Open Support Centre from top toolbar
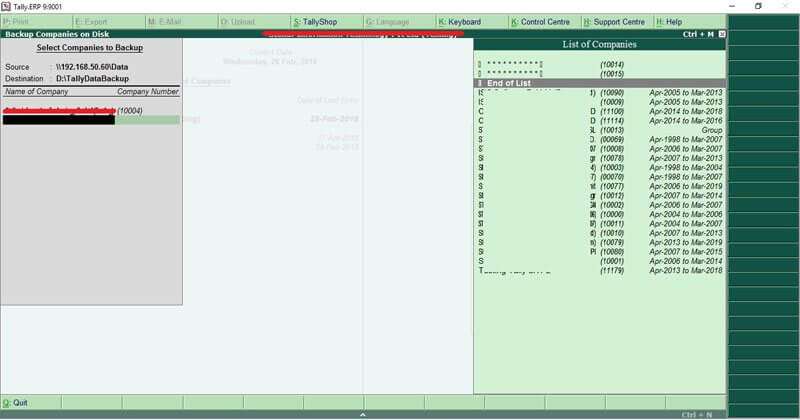800x420 pixels. click(618, 22)
